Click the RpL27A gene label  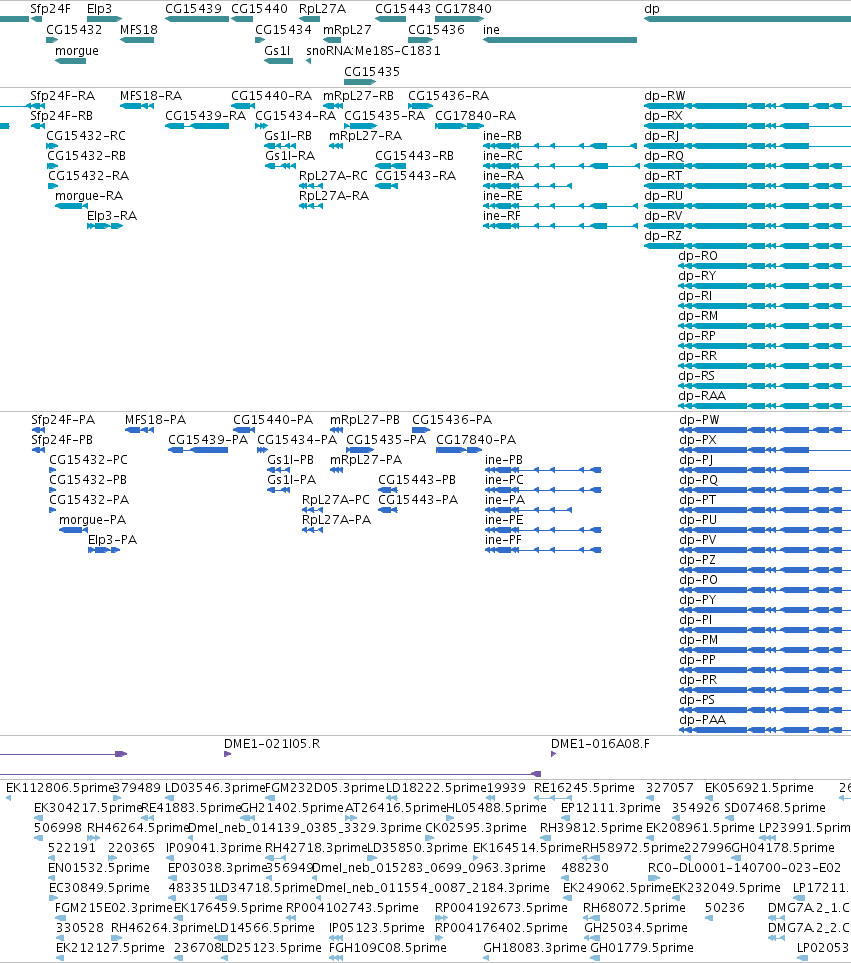tap(322, 9)
